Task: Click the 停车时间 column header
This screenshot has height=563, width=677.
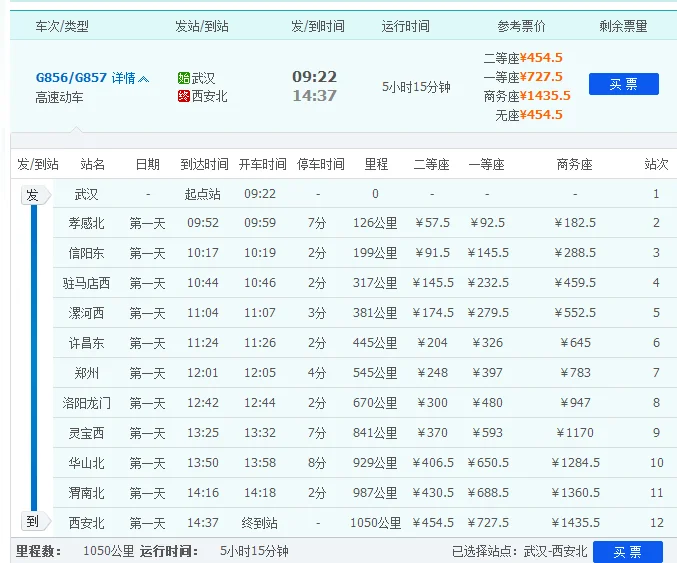Action: point(320,164)
